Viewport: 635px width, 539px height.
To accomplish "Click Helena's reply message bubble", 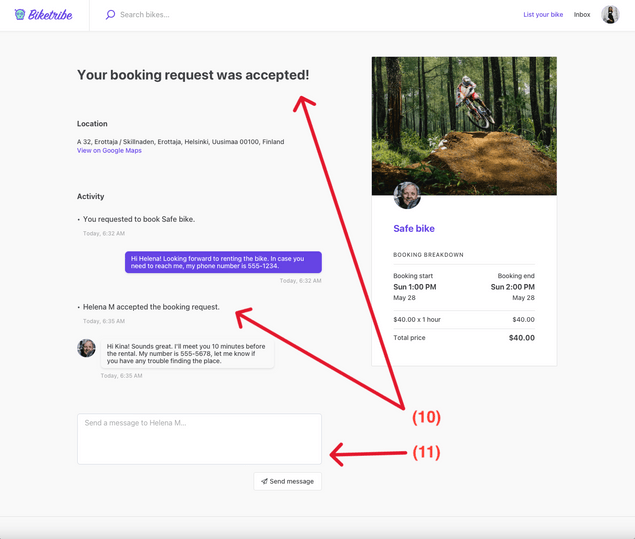I will [188, 353].
